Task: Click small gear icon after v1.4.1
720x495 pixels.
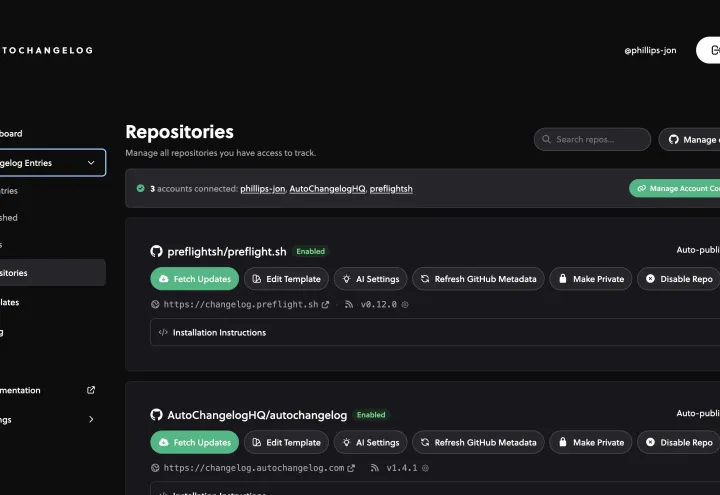Action: [425, 468]
